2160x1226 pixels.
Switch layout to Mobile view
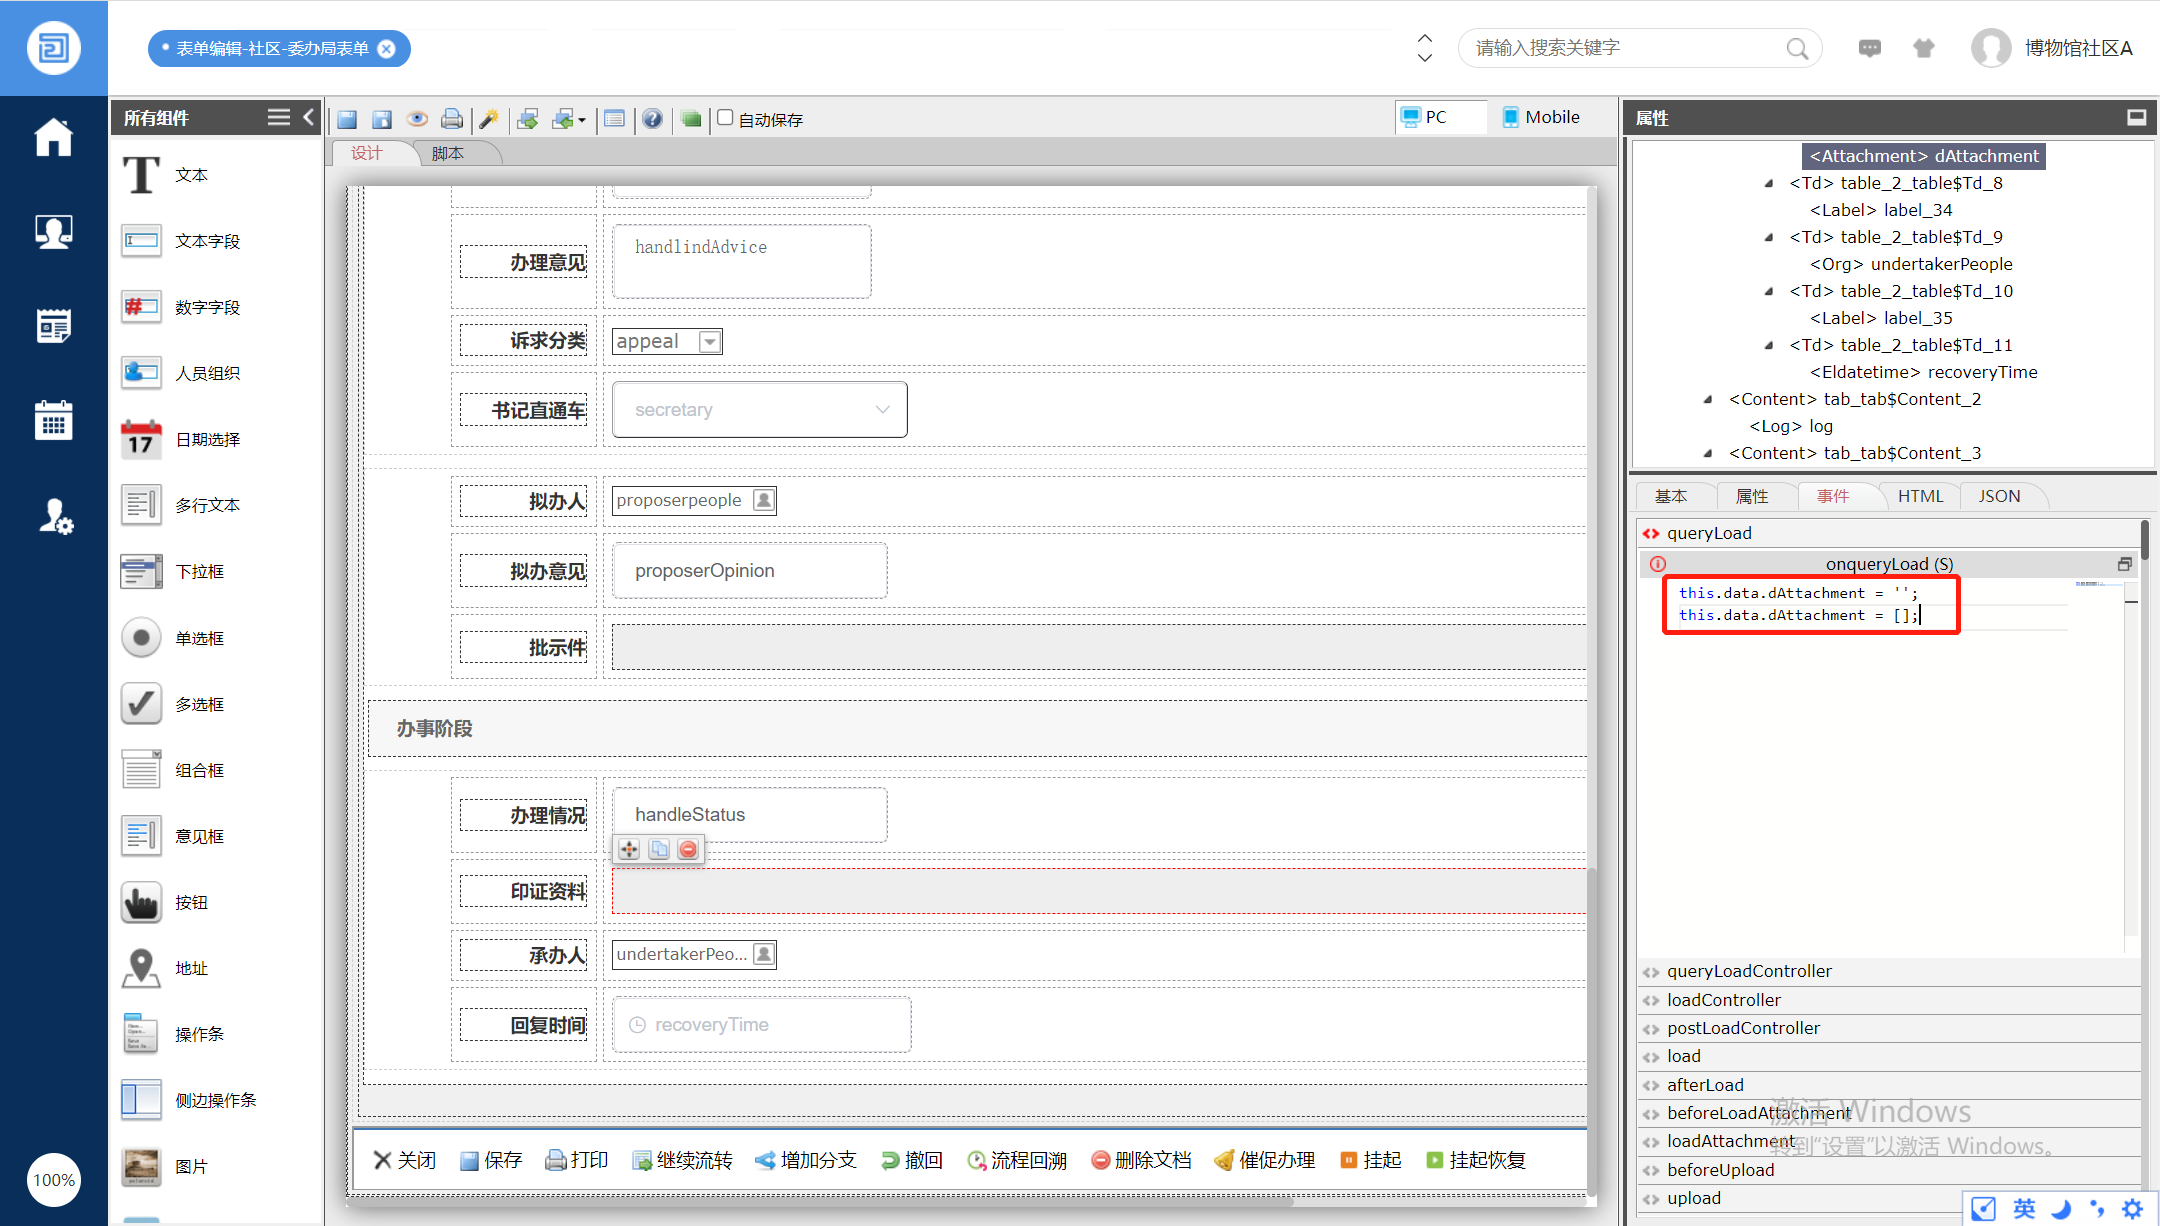(1541, 117)
